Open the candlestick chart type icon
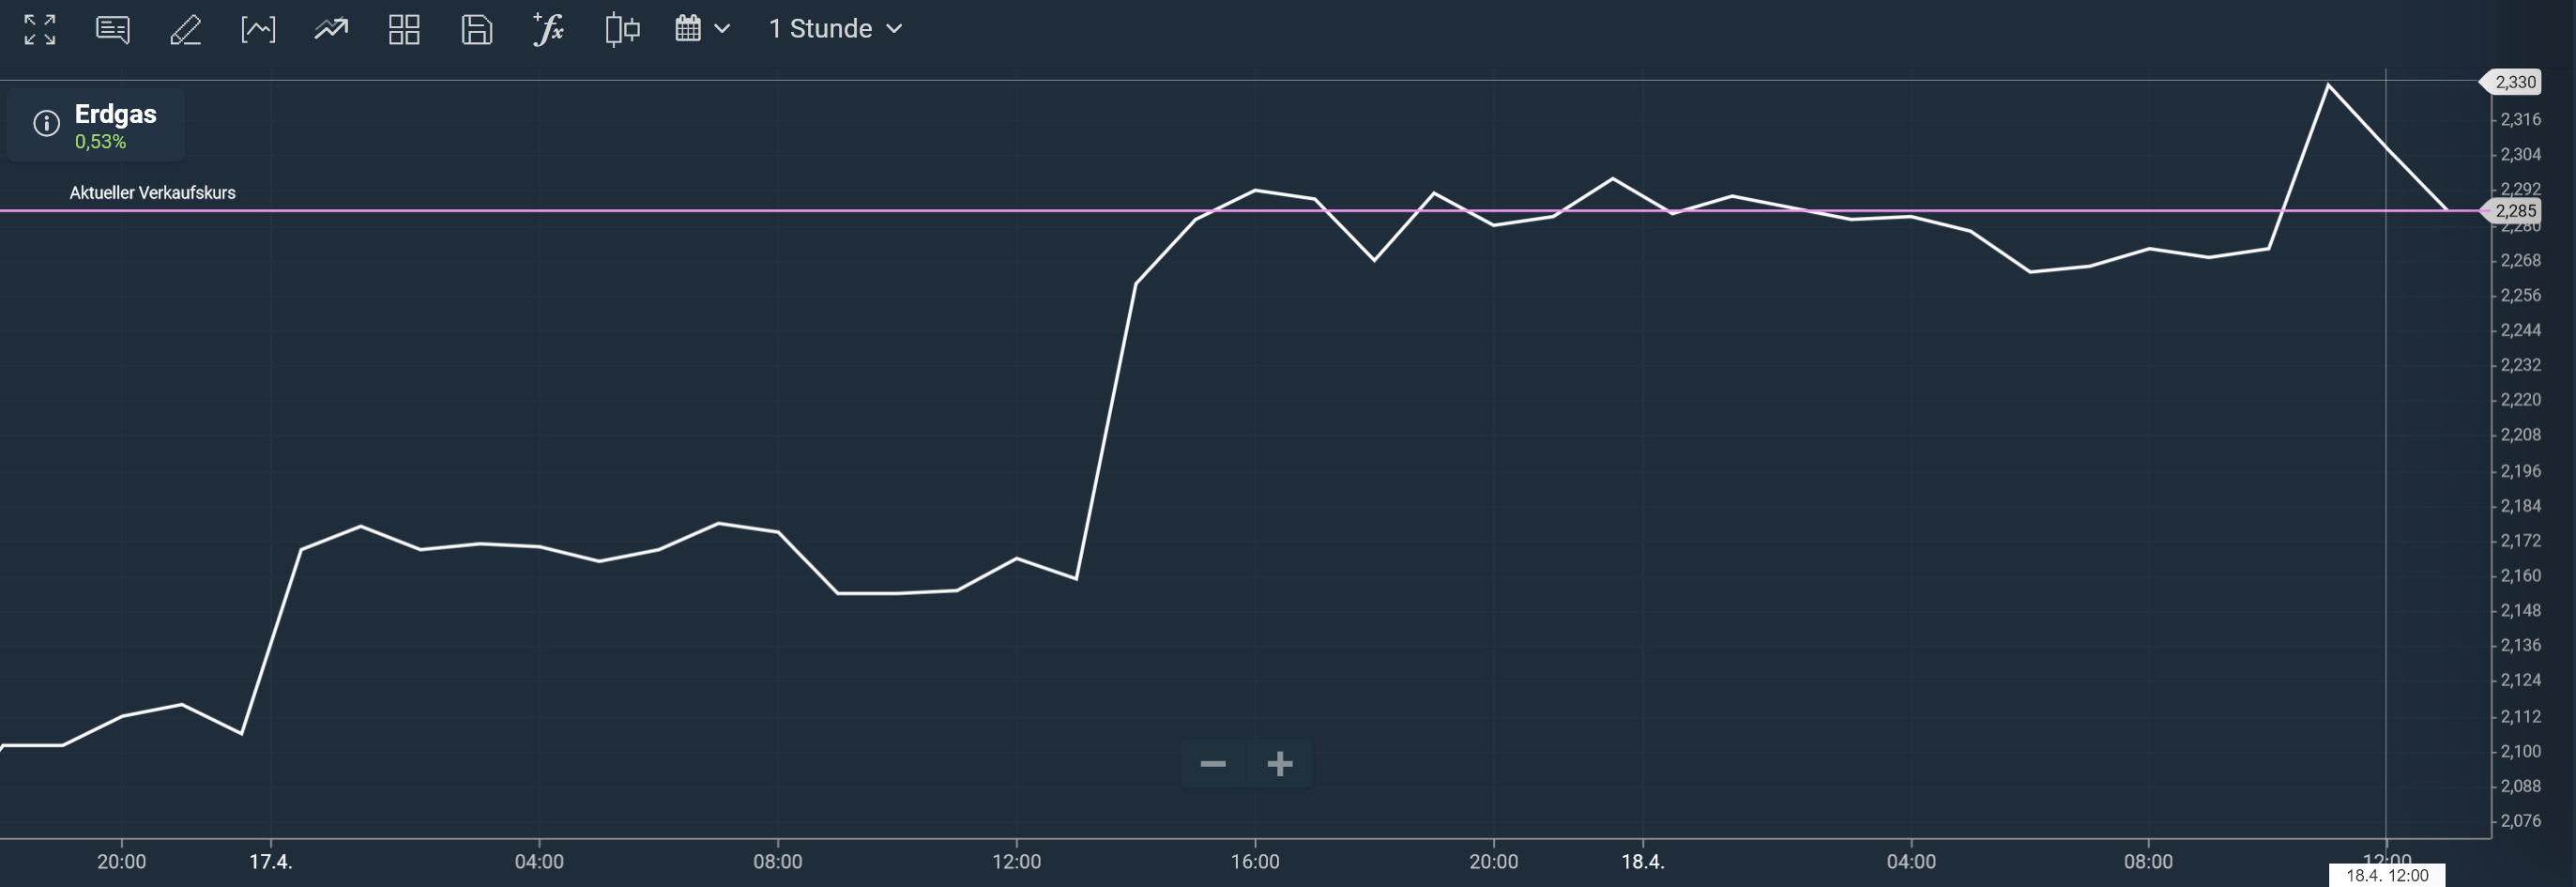Image resolution: width=2576 pixels, height=887 pixels. tap(622, 29)
